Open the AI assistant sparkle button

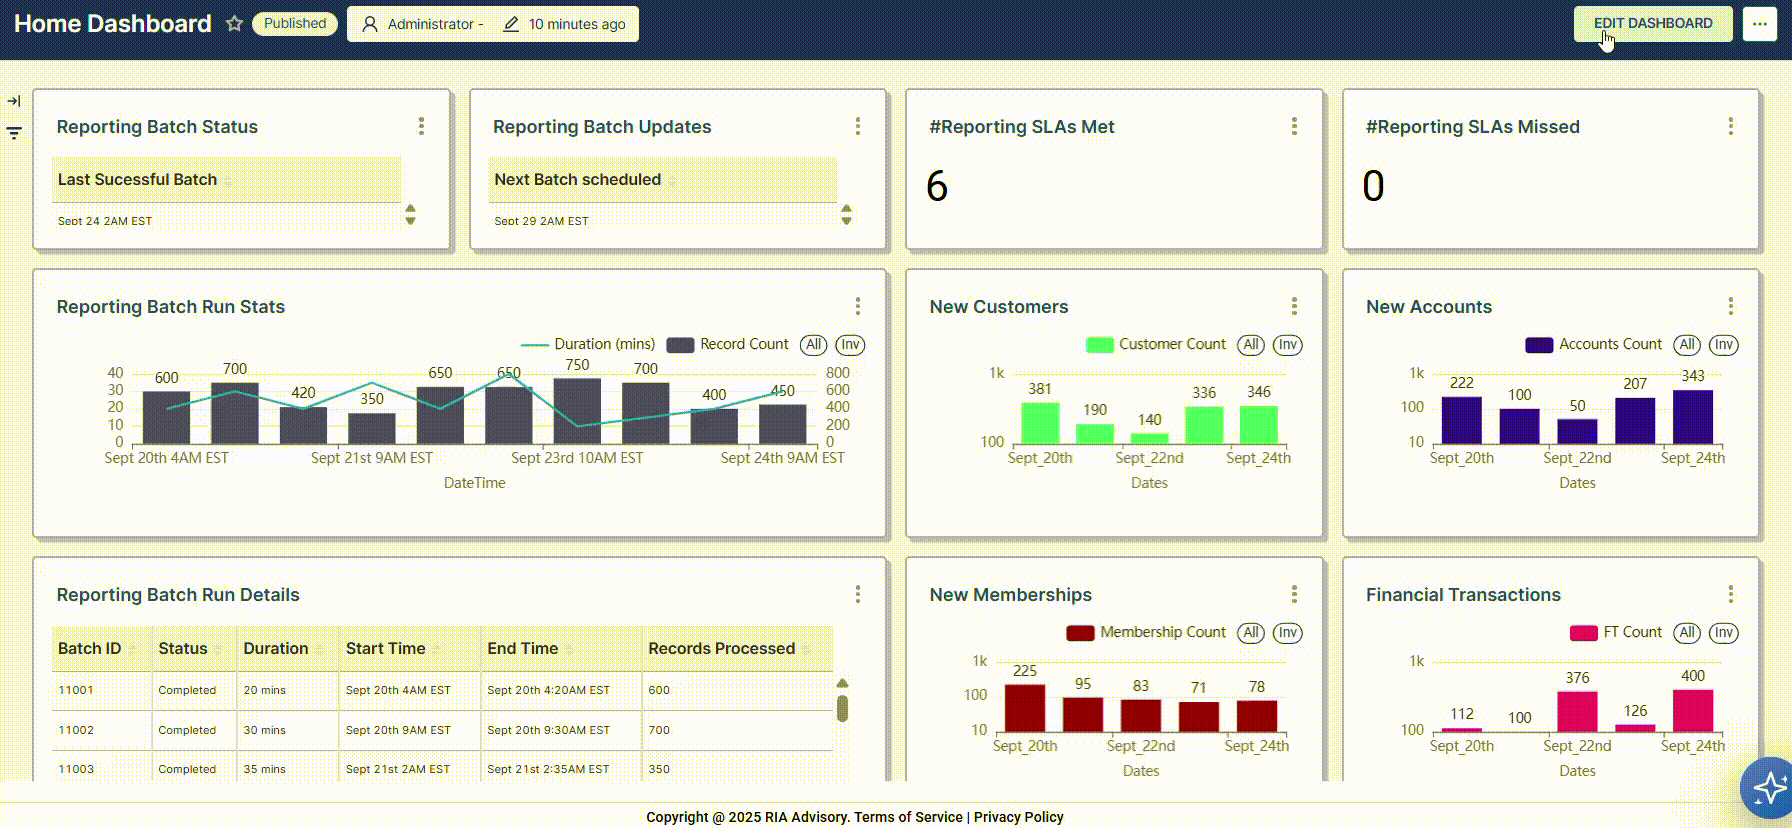click(x=1768, y=788)
